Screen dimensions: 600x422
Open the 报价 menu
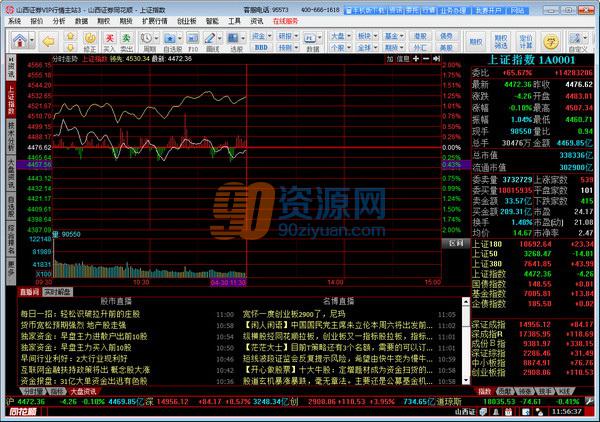click(36, 21)
